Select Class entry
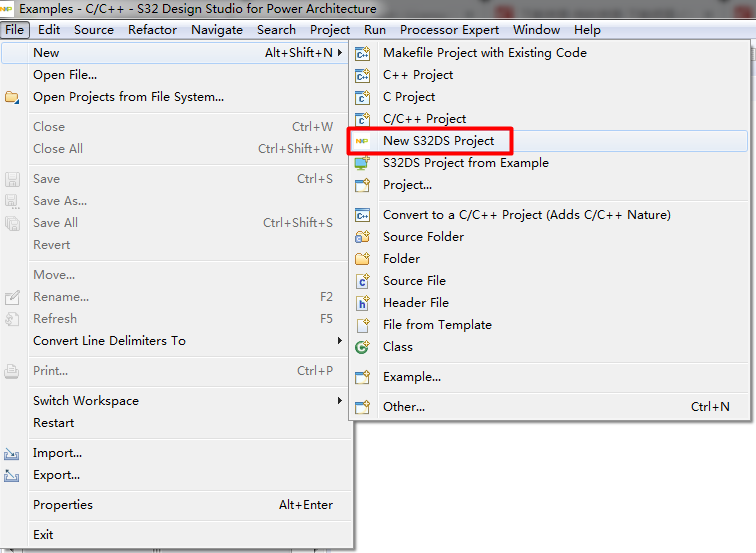Screen dimensions: 756x553 550,347
